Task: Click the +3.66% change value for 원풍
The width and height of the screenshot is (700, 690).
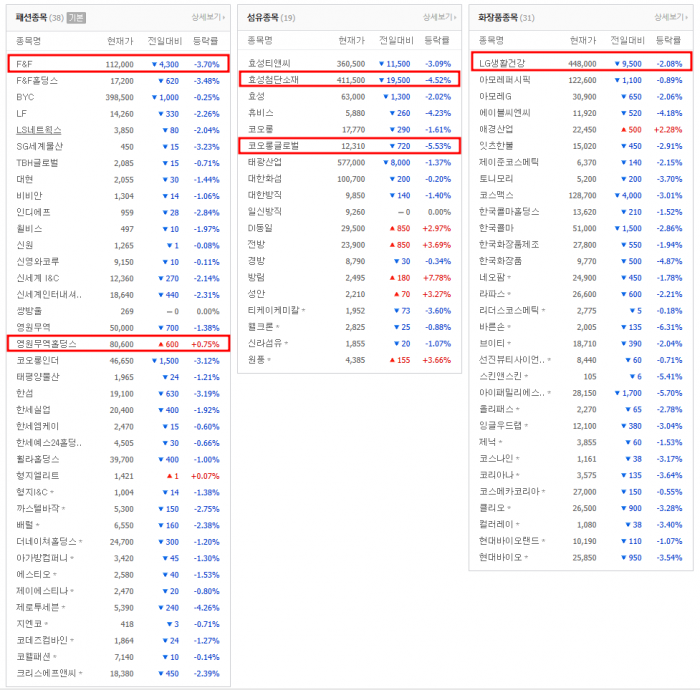Action: click(x=437, y=360)
